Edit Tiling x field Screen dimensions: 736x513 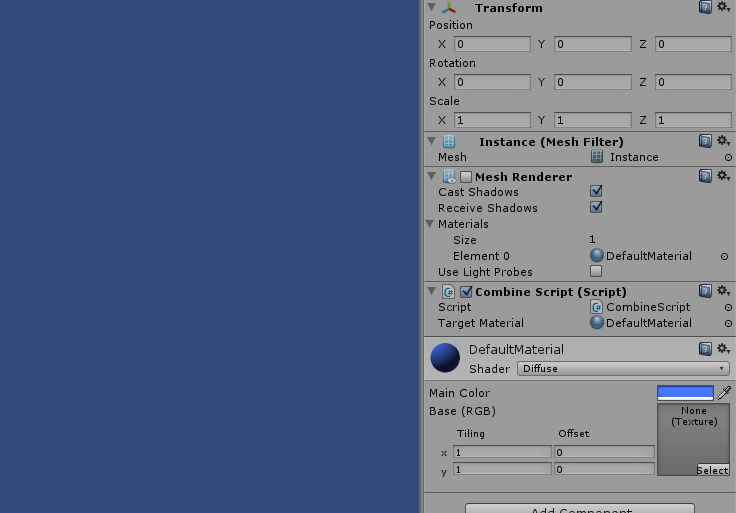pyautogui.click(x=502, y=452)
